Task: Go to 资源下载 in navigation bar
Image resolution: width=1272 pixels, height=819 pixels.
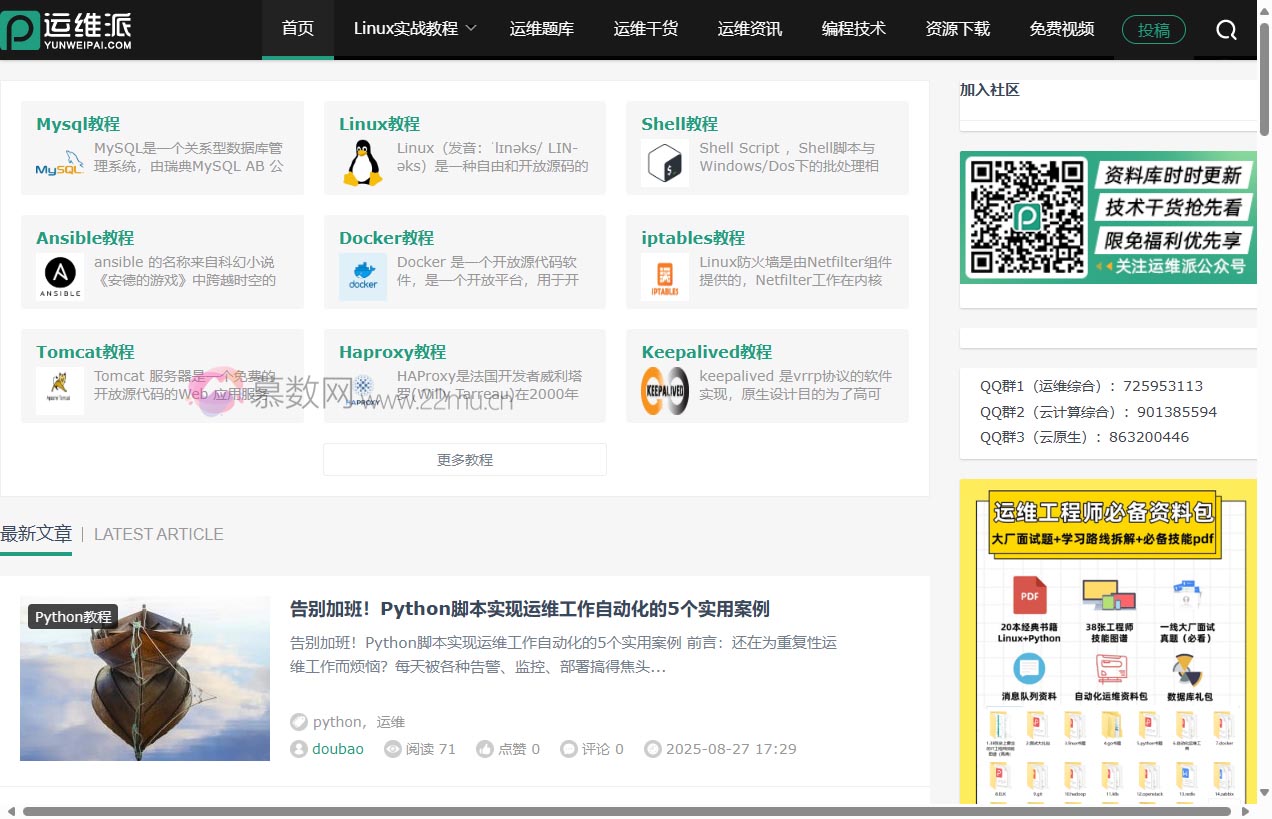Action: point(957,29)
